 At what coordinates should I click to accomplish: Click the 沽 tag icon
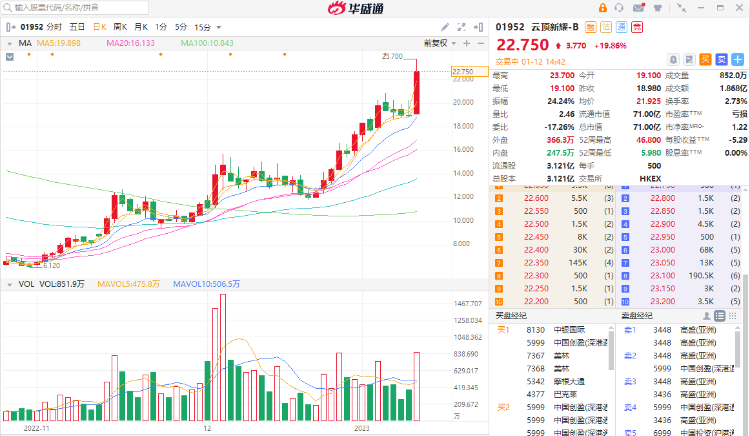coord(606,27)
